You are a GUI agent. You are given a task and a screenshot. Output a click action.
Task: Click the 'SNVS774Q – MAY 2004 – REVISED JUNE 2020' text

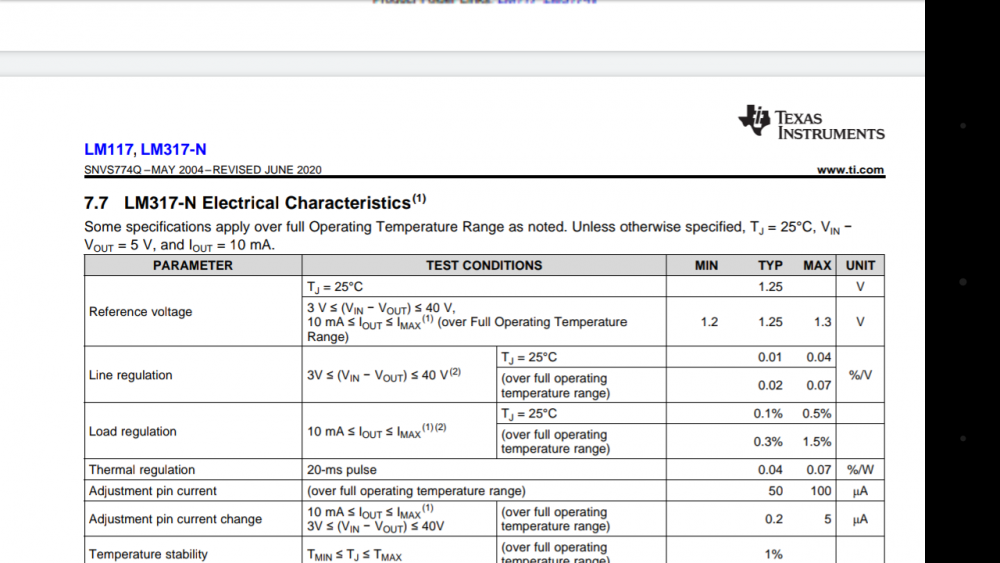click(203, 170)
